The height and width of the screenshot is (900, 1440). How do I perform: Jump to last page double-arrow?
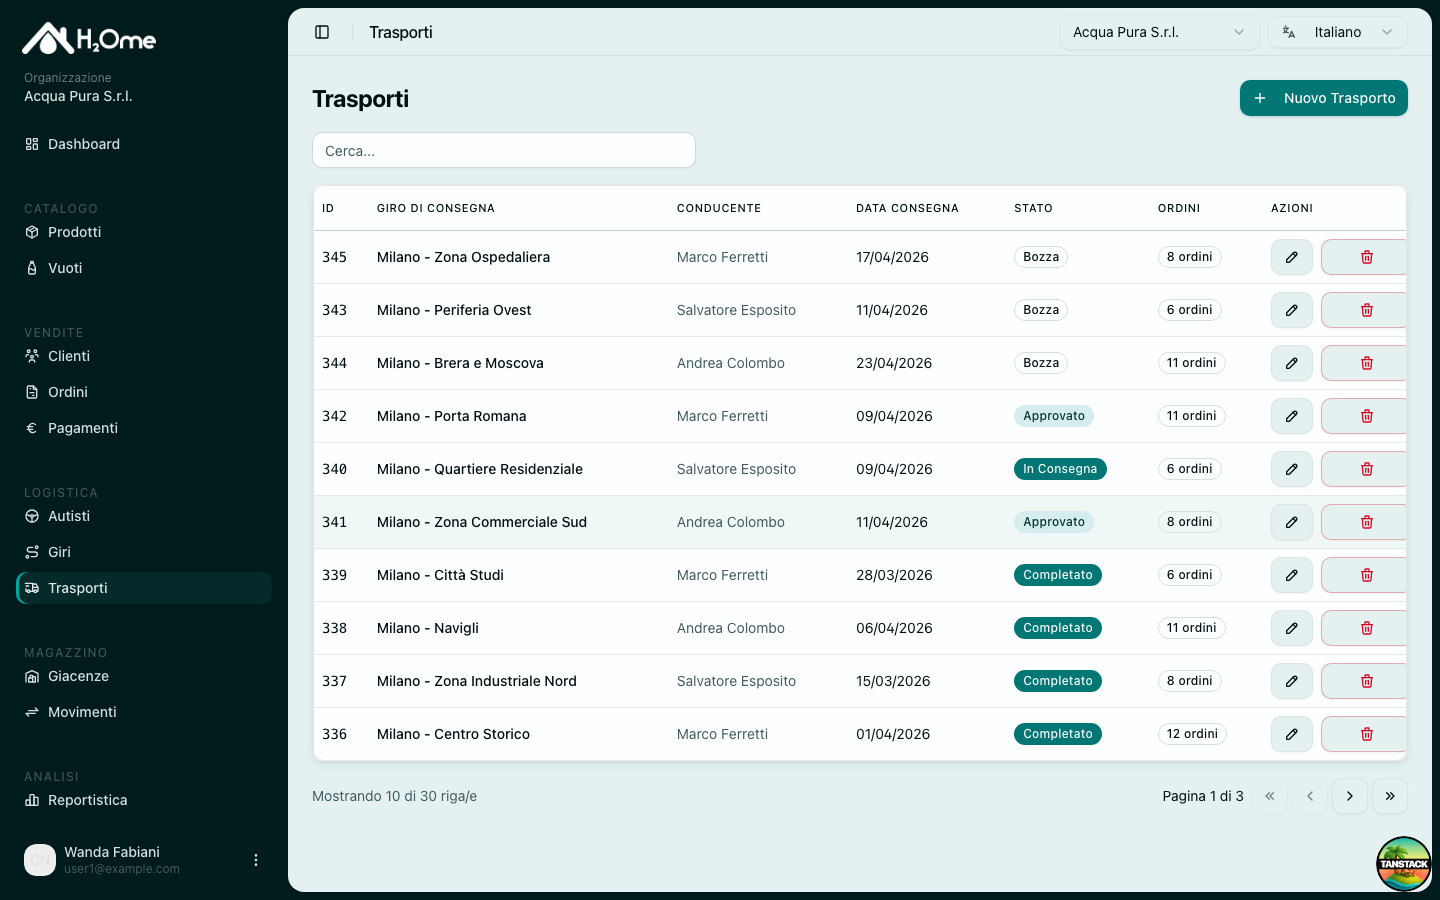tap(1390, 796)
